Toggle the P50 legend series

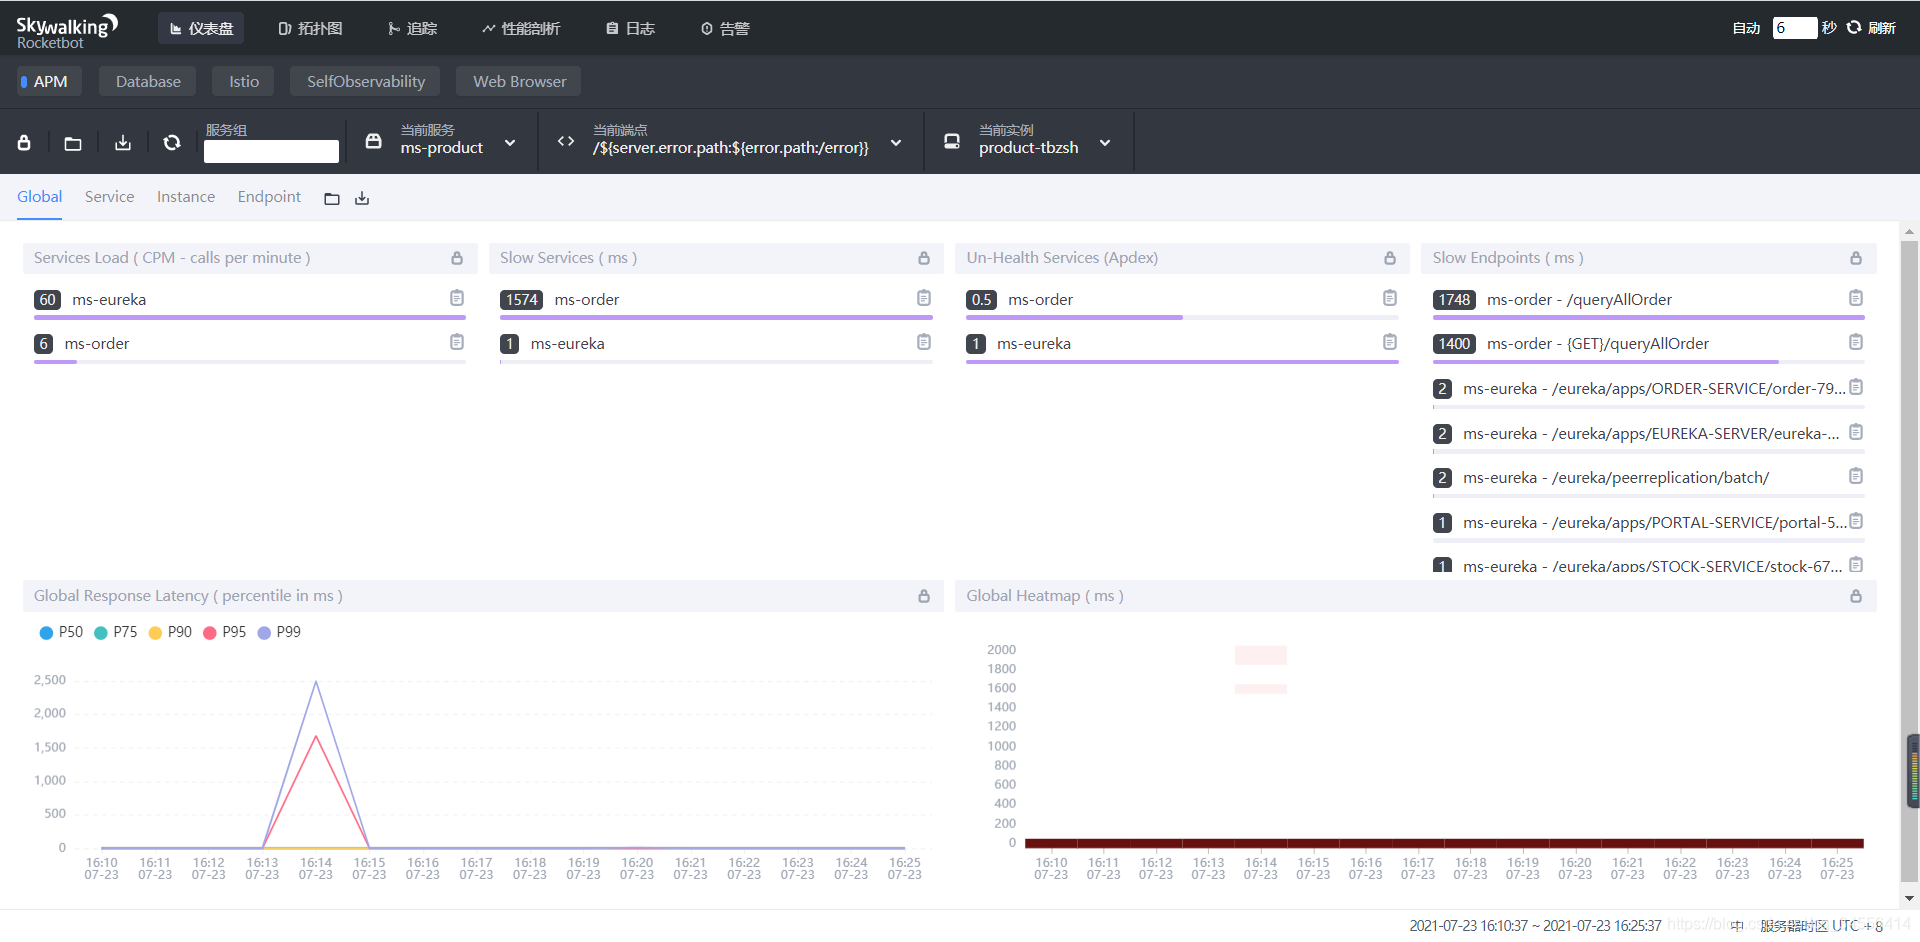(x=61, y=632)
